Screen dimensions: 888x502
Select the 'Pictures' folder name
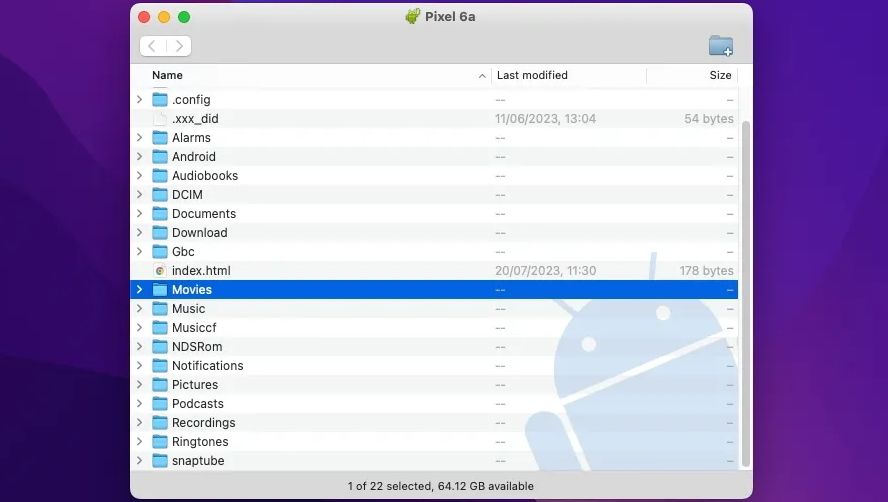(195, 385)
